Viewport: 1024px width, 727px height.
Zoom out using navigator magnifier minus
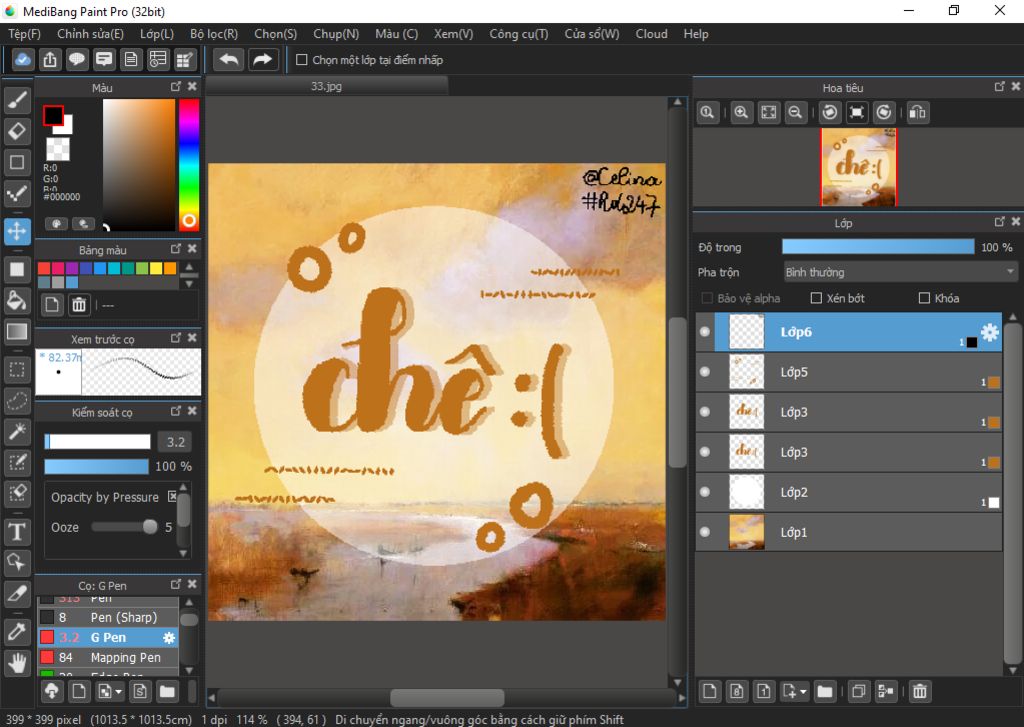tap(795, 112)
